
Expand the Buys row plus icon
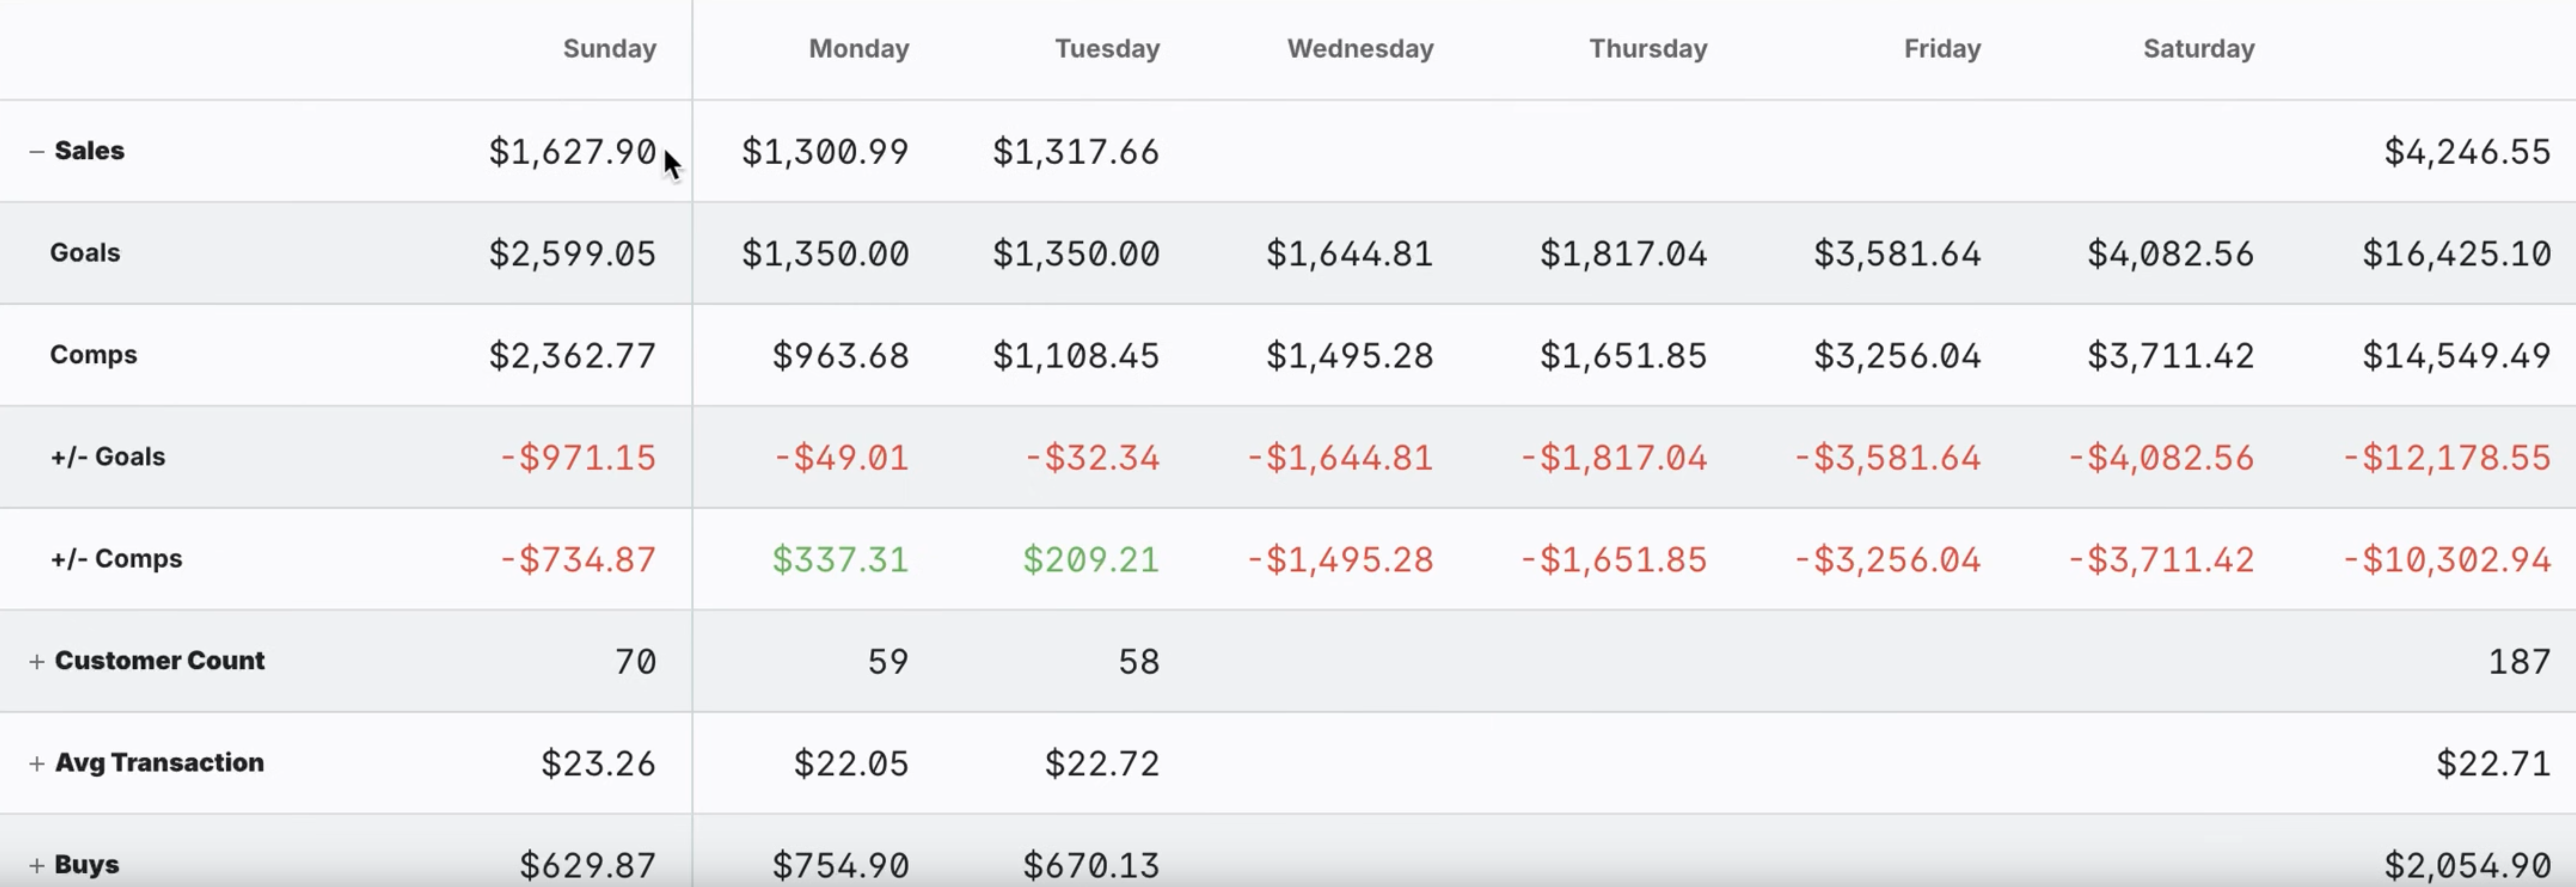point(37,866)
